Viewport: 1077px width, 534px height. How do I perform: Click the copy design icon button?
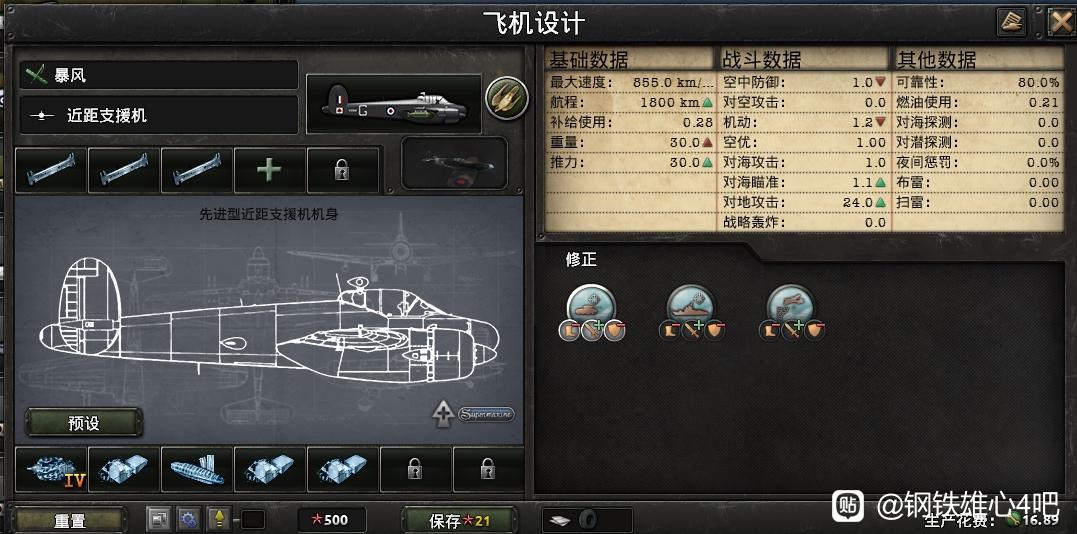pos(159,519)
